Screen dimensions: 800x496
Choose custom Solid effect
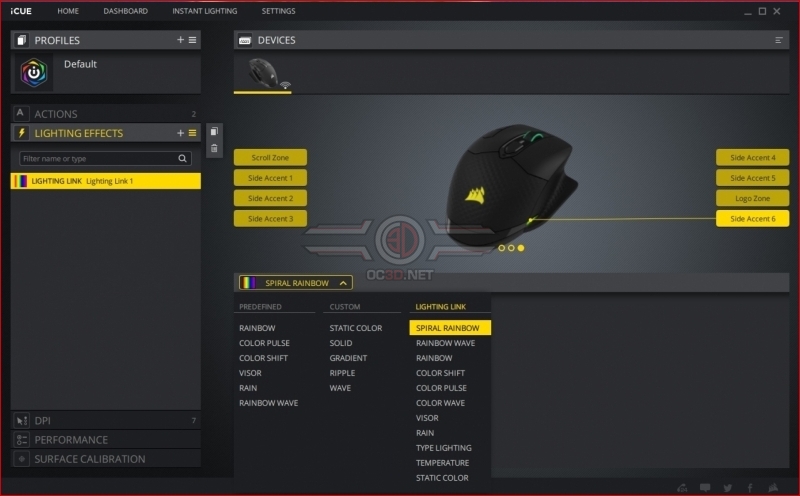341,343
